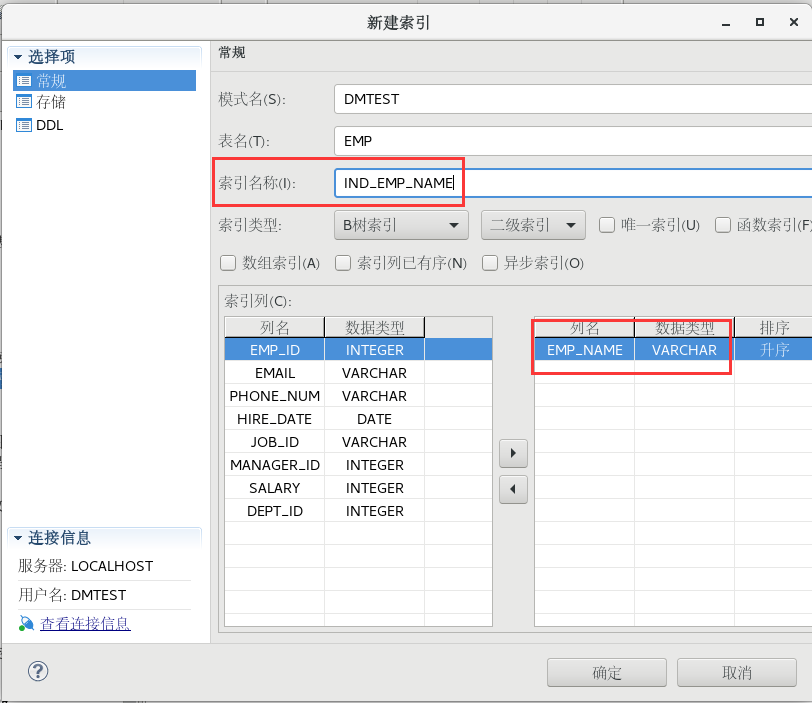Click the VARCHAR type of EMP_NAME
Image resolution: width=812 pixels, height=703 pixels.
(x=684, y=350)
